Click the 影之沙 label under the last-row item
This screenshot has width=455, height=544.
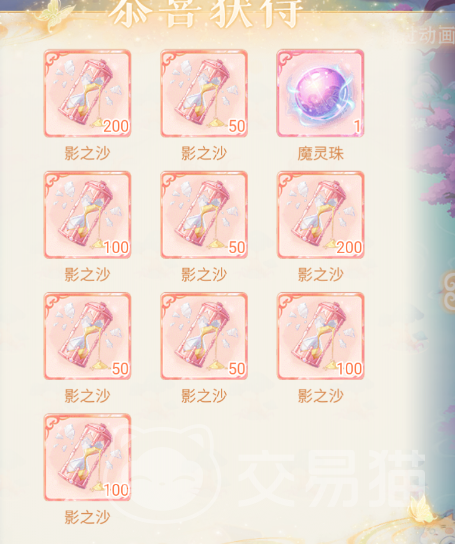point(87,517)
